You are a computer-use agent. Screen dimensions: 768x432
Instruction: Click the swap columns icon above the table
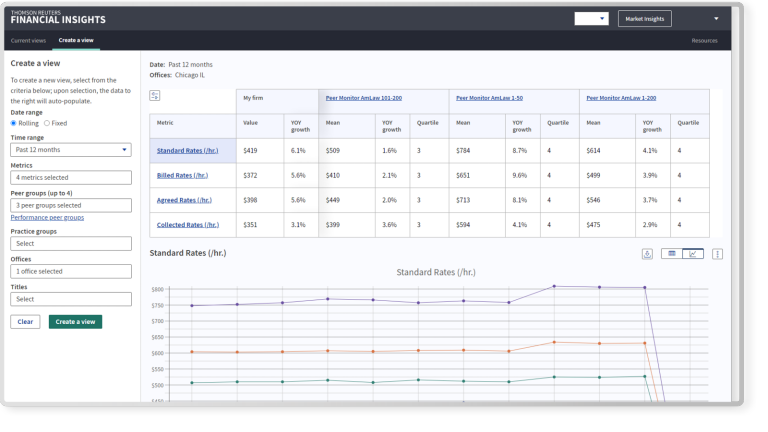click(155, 96)
